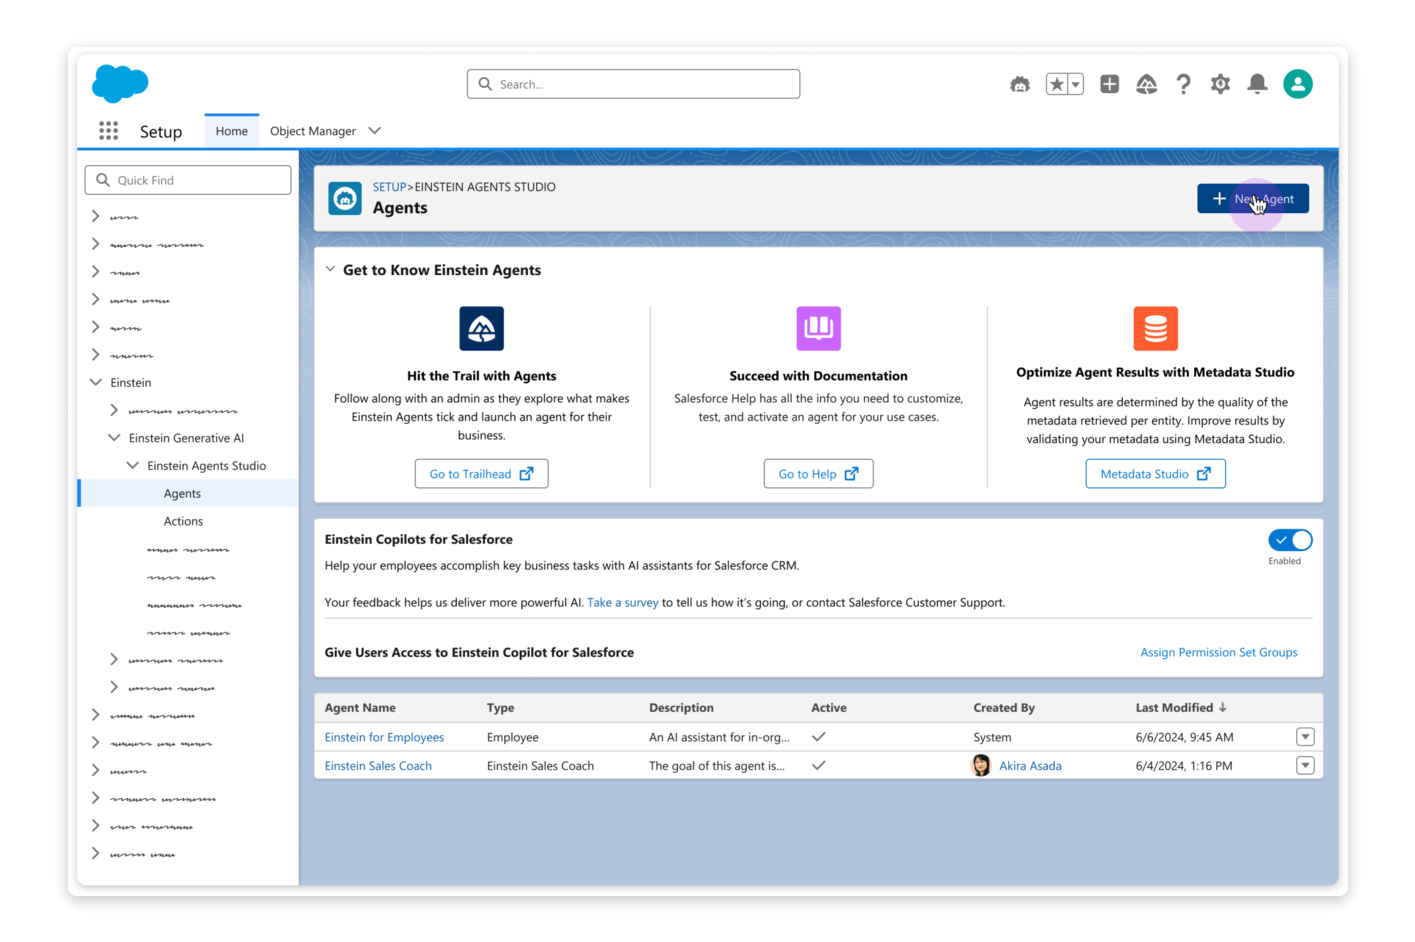
Task: Click the Active checkmark for Einstein Sales Coach
Action: [819, 765]
